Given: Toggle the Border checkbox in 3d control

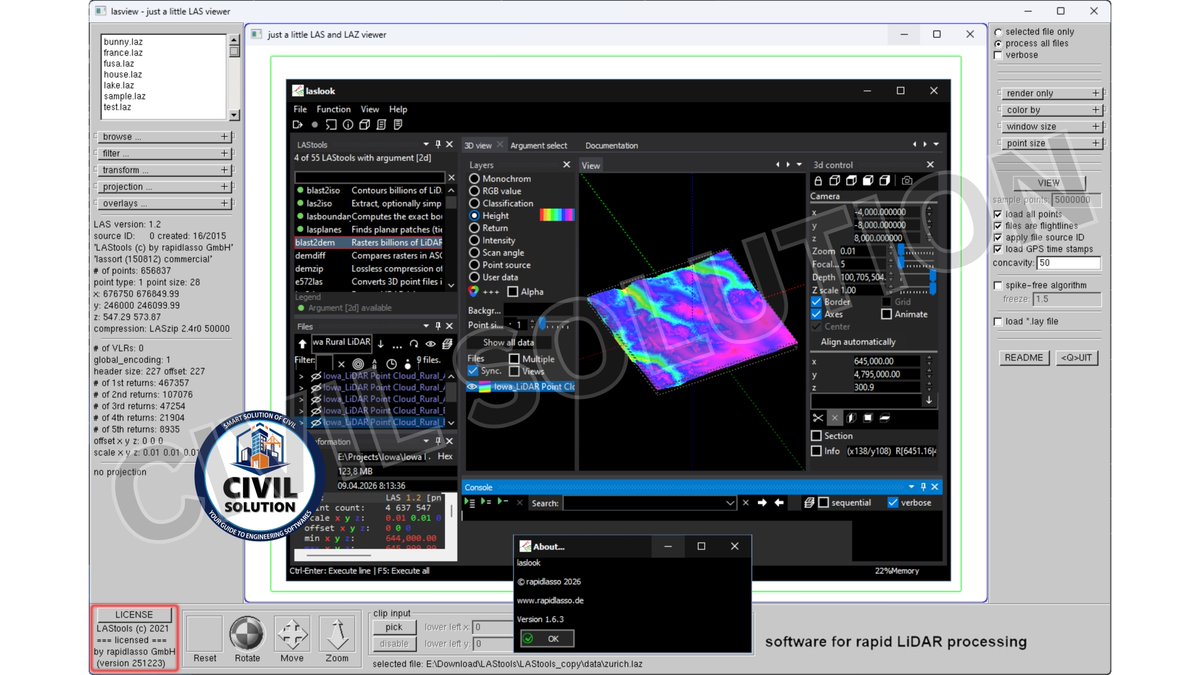Looking at the screenshot, I should point(816,302).
